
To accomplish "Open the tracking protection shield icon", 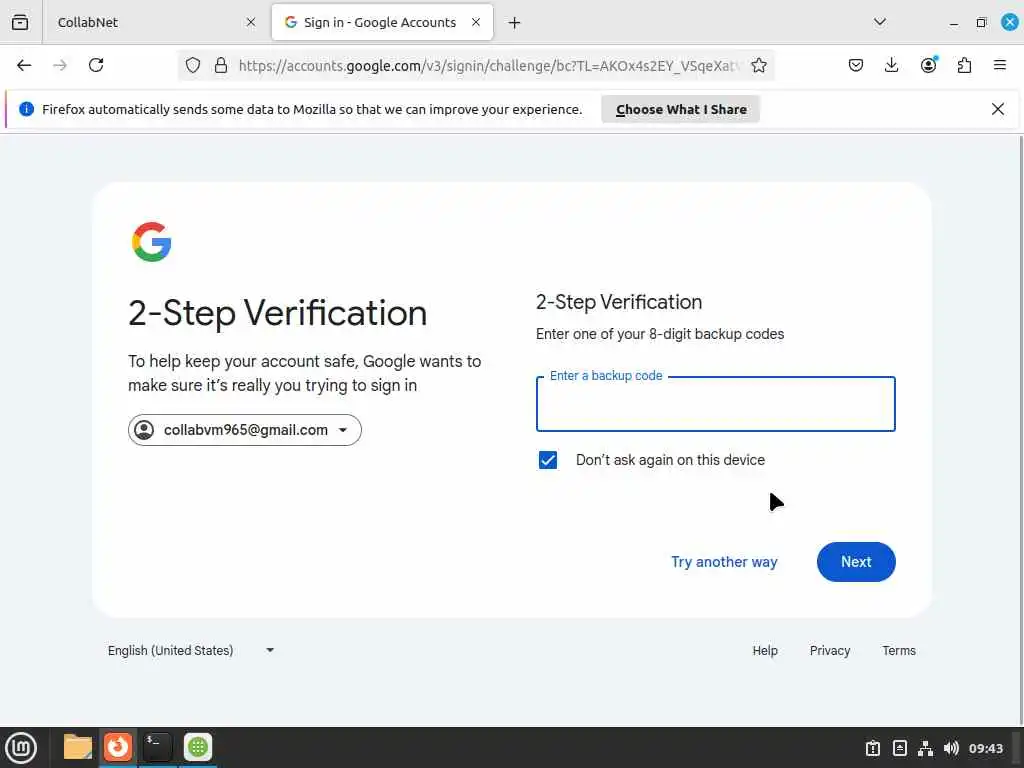I will 193,65.
